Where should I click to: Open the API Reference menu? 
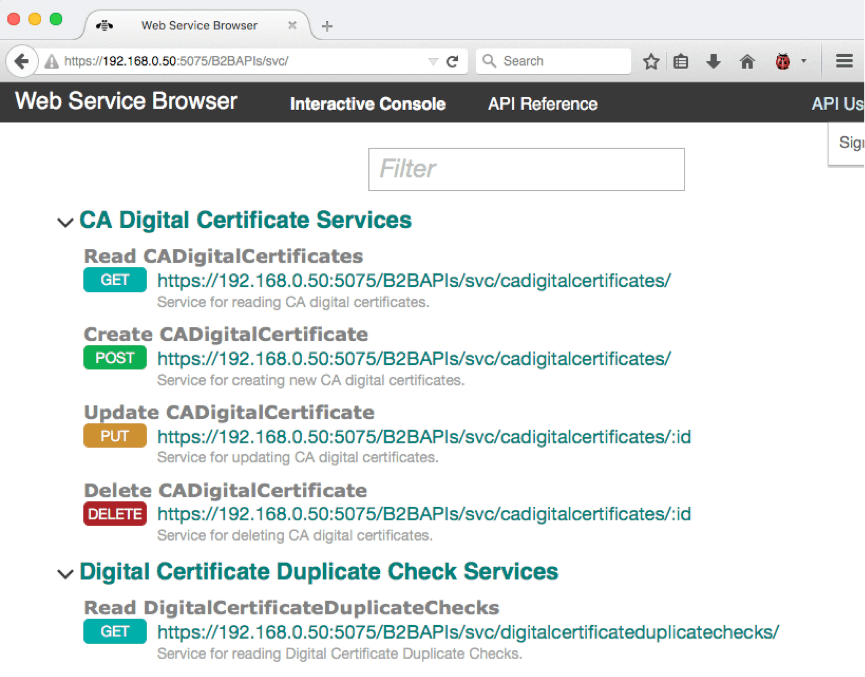[542, 104]
